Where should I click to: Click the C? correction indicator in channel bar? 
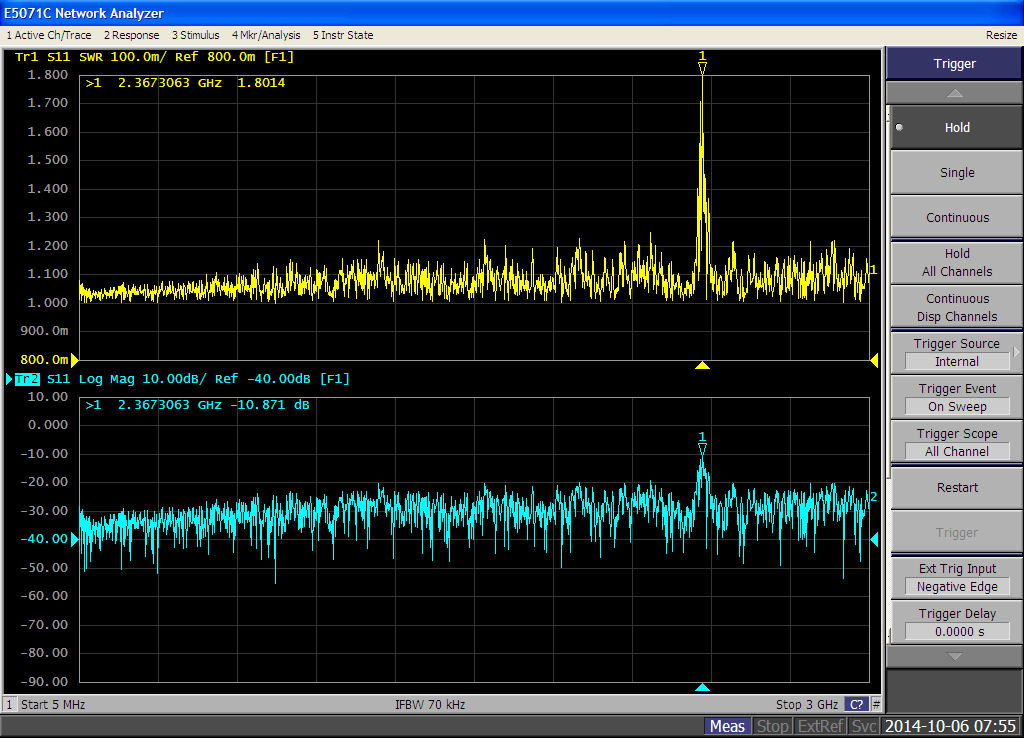coord(856,704)
